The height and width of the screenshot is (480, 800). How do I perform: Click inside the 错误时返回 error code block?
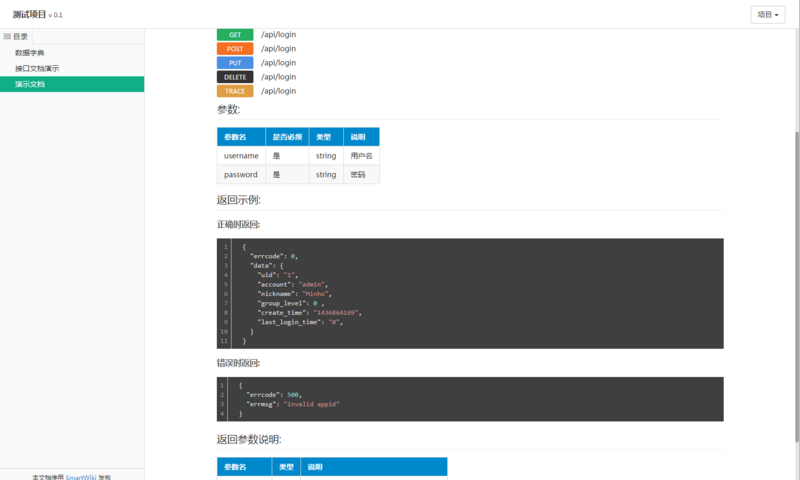click(470, 399)
